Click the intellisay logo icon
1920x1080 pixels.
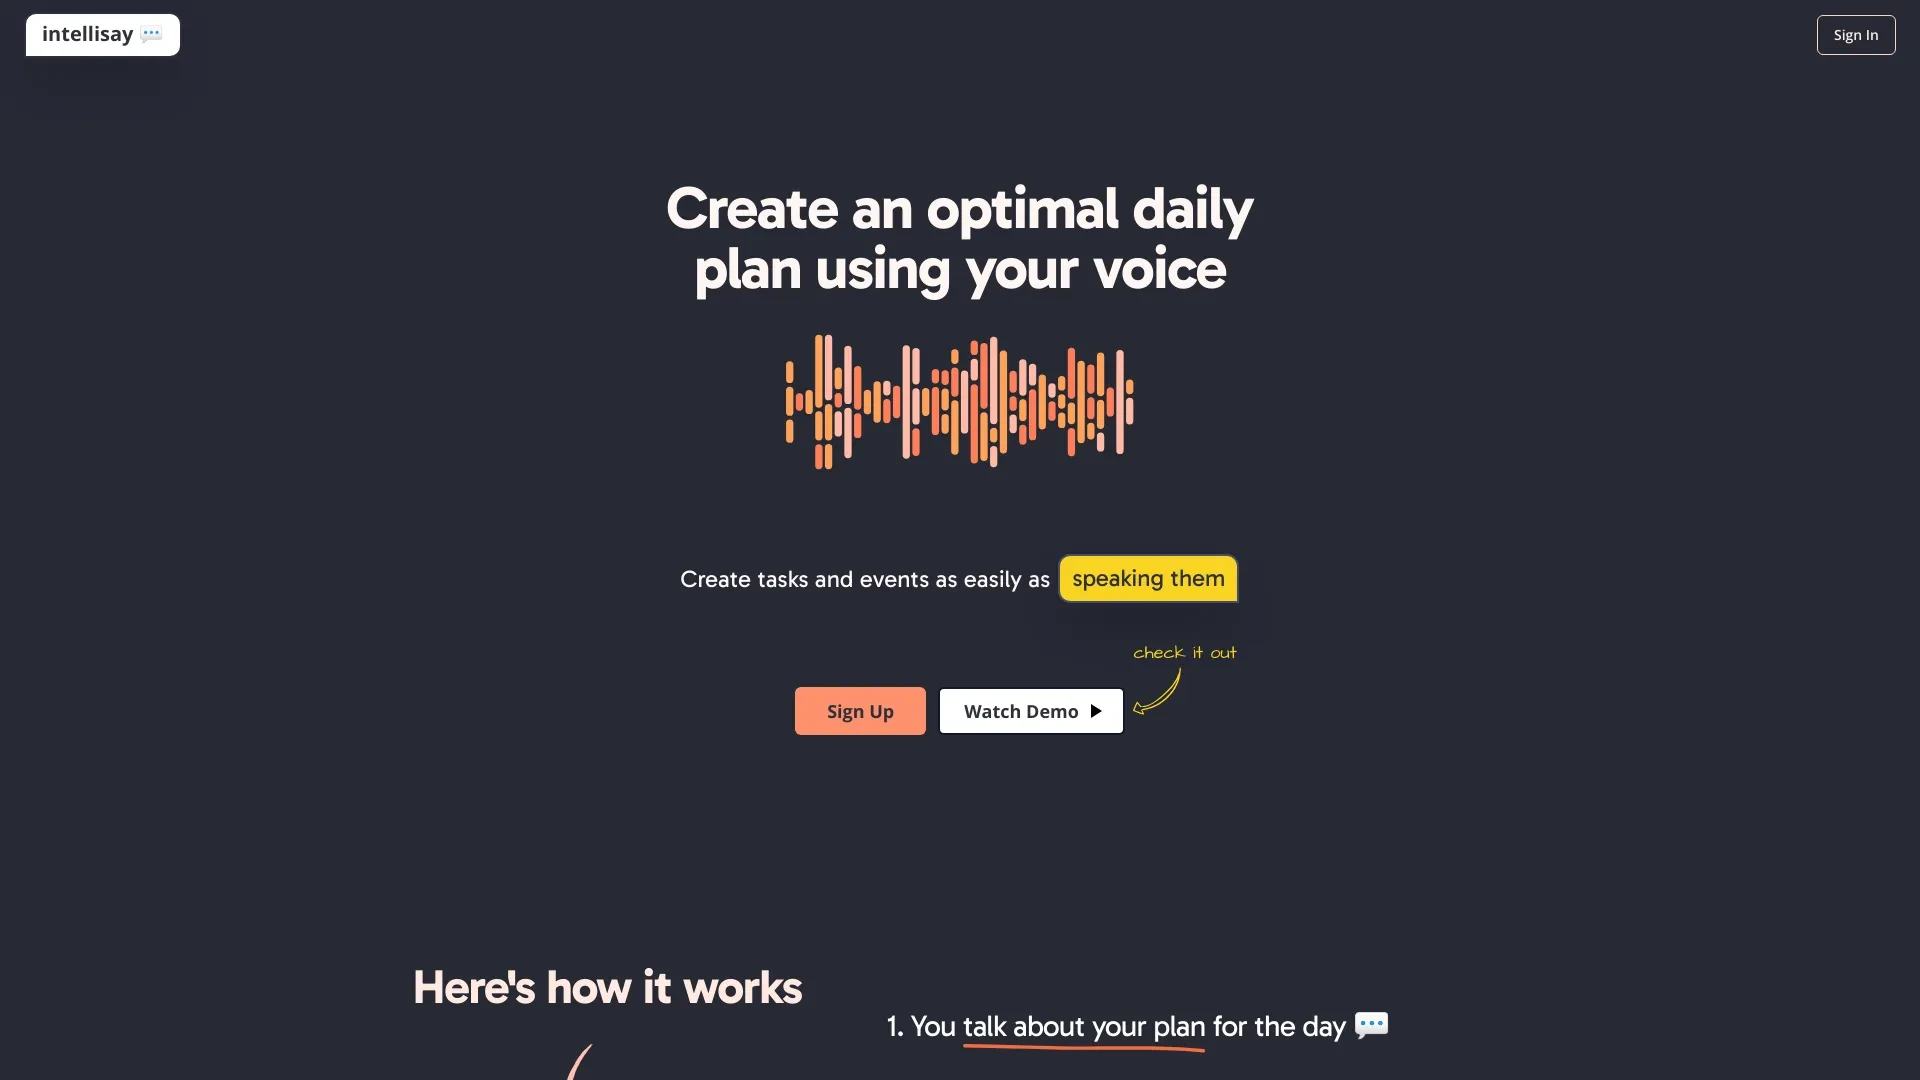tap(102, 34)
